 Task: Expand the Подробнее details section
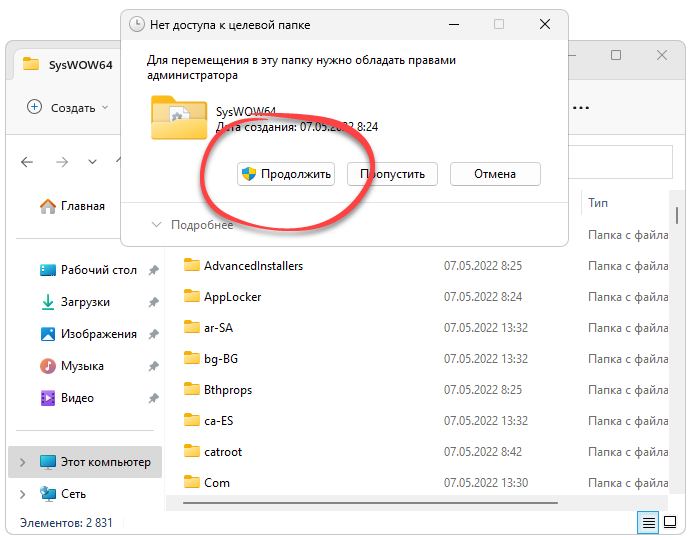192,225
